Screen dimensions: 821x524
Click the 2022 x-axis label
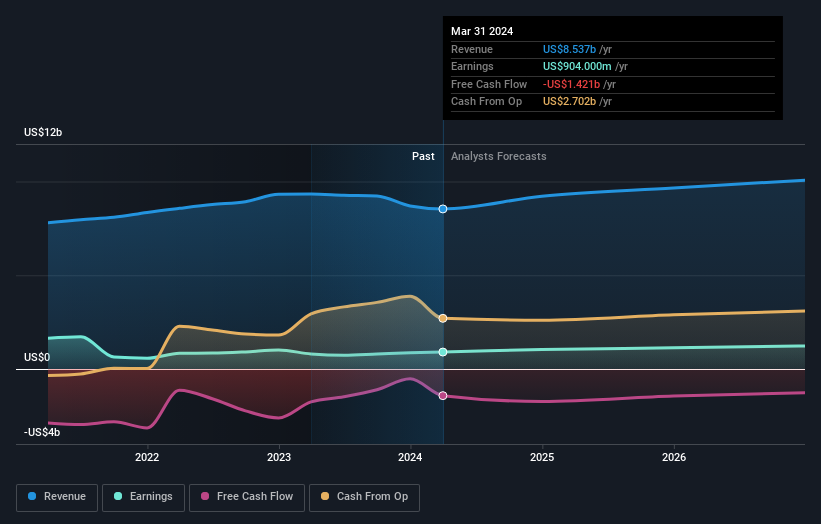(147, 457)
